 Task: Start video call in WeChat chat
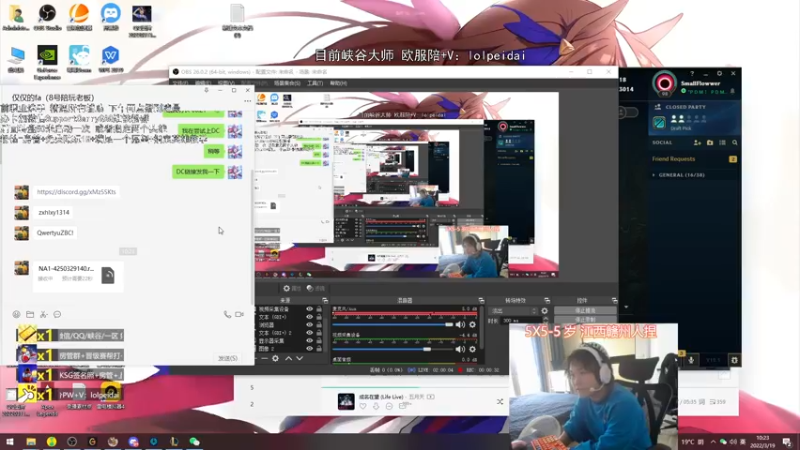(x=239, y=314)
